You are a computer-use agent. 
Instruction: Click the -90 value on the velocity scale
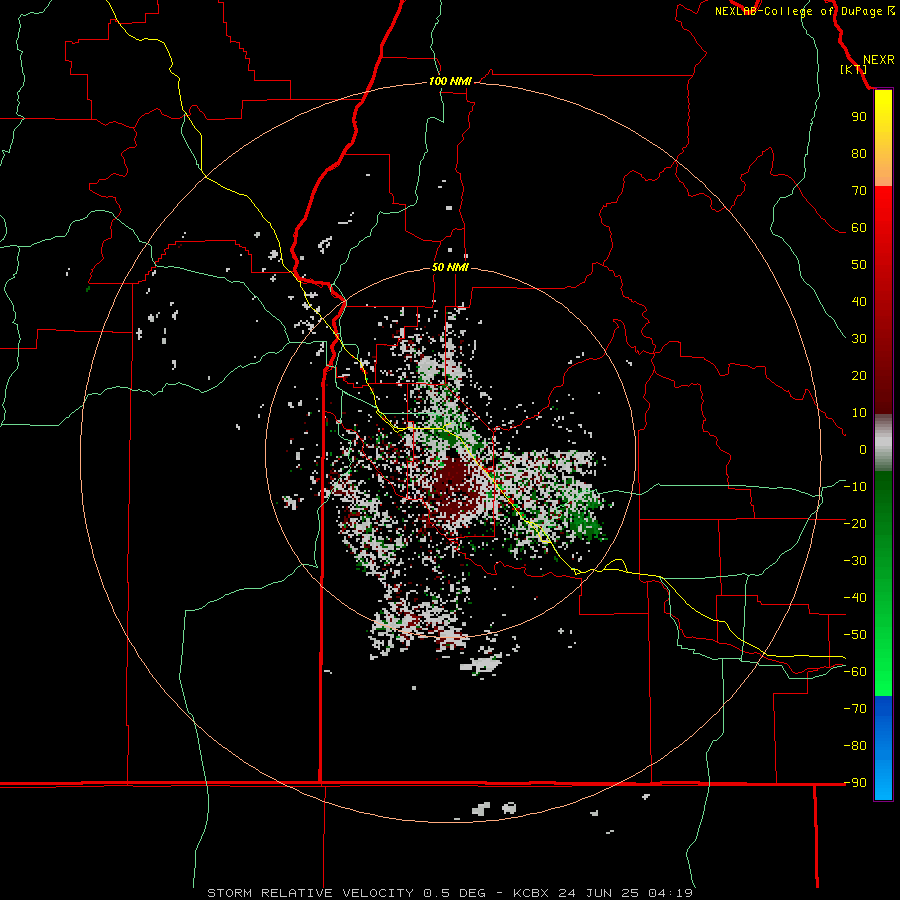coord(855,783)
